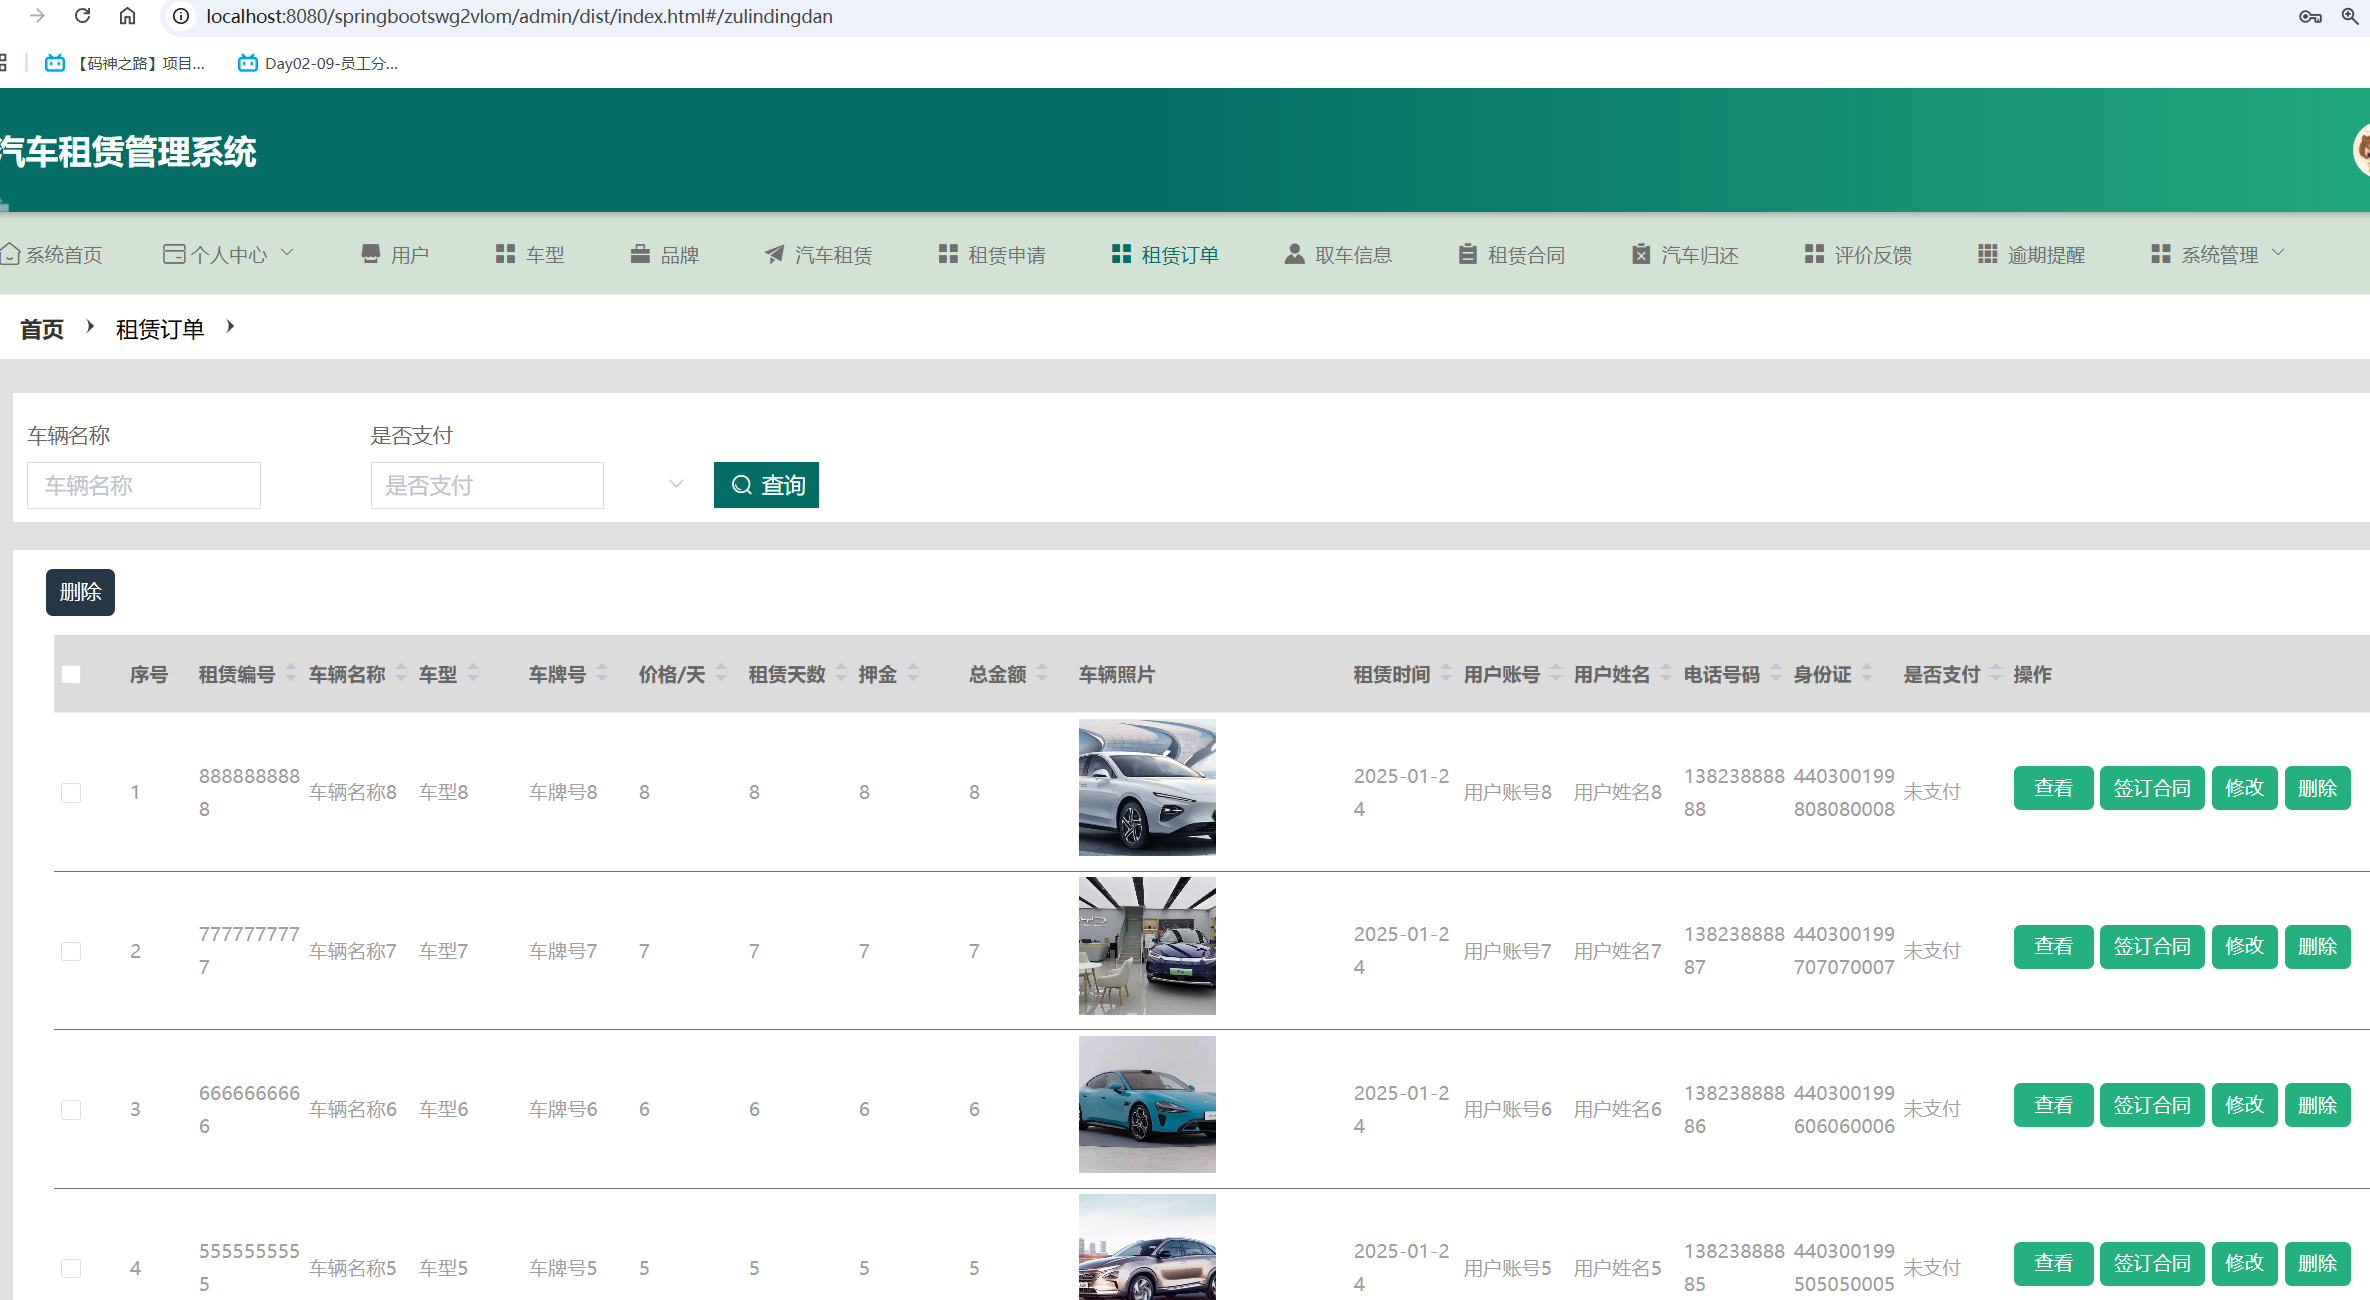Click the 品牌 briefcase icon

click(x=640, y=254)
